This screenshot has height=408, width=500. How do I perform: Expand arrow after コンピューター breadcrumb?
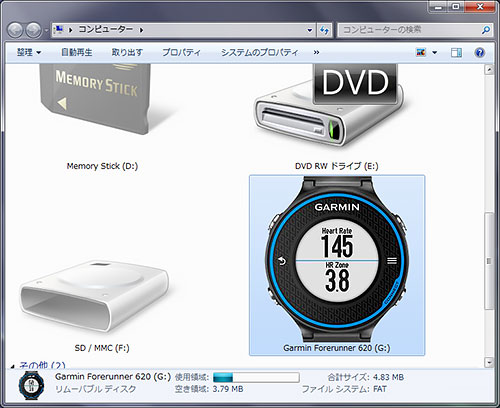[x=141, y=30]
